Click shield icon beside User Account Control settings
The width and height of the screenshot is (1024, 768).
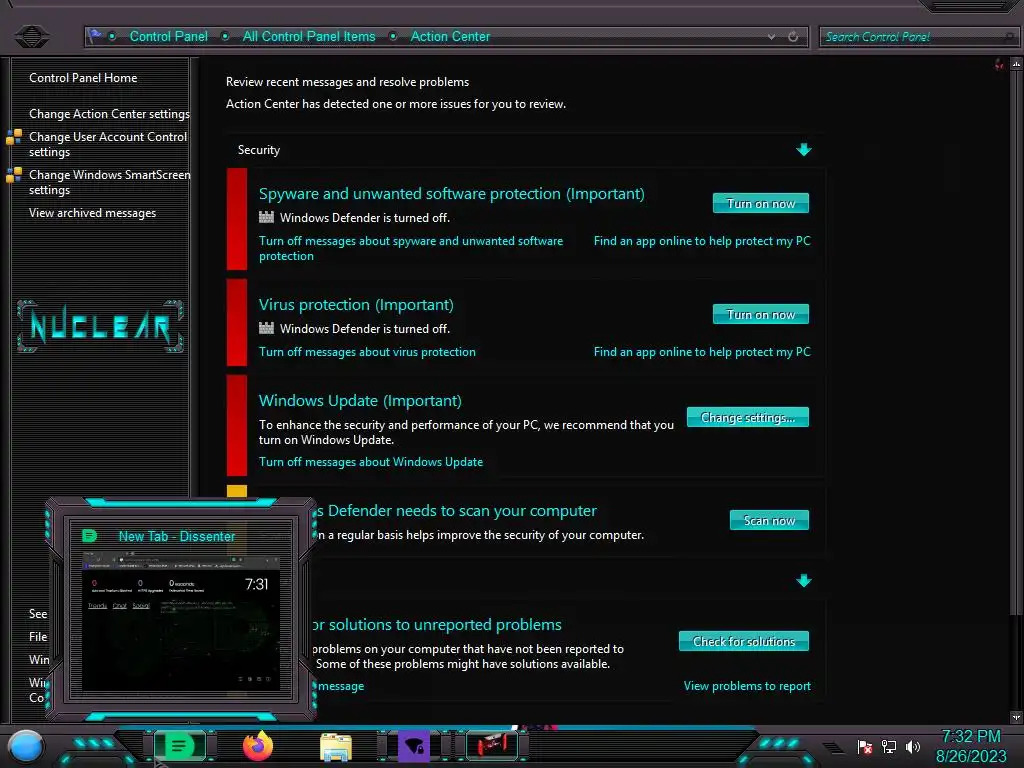pos(14,137)
